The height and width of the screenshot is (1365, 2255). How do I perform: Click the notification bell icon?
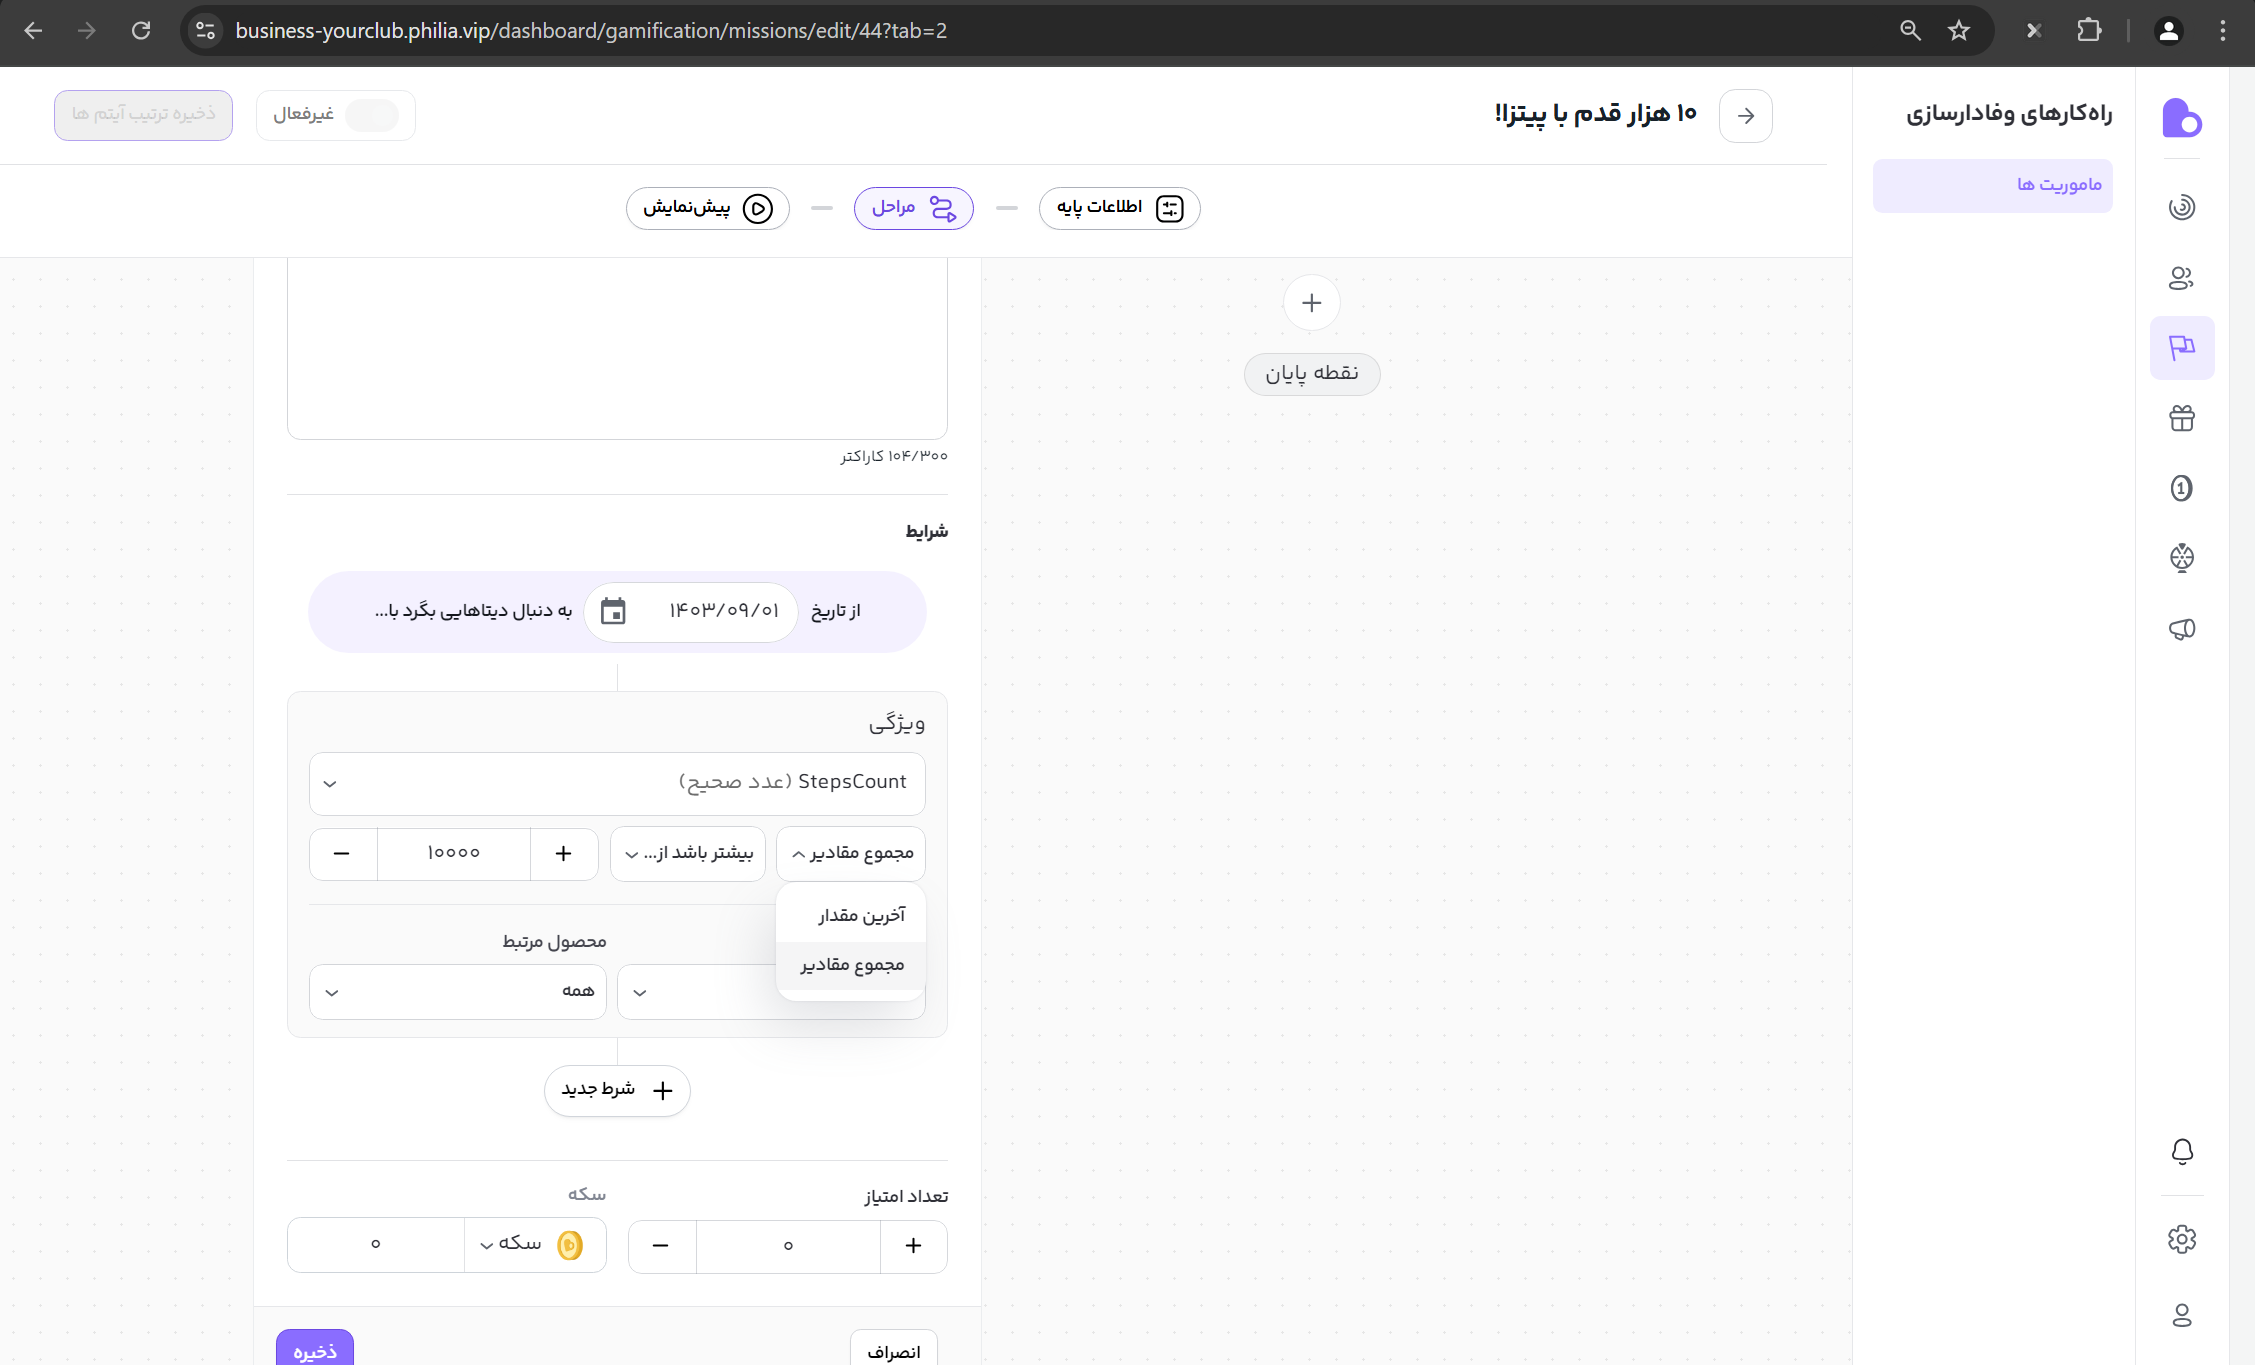(x=2181, y=1151)
